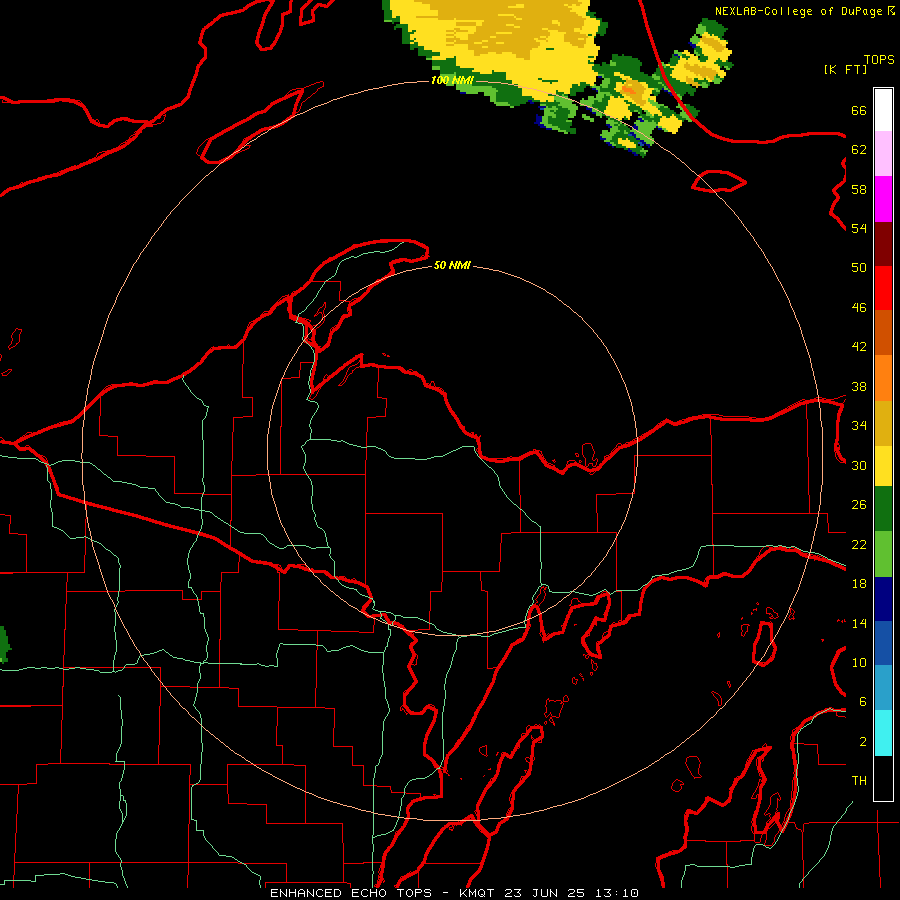Click the 10 value on the scale

tap(859, 662)
